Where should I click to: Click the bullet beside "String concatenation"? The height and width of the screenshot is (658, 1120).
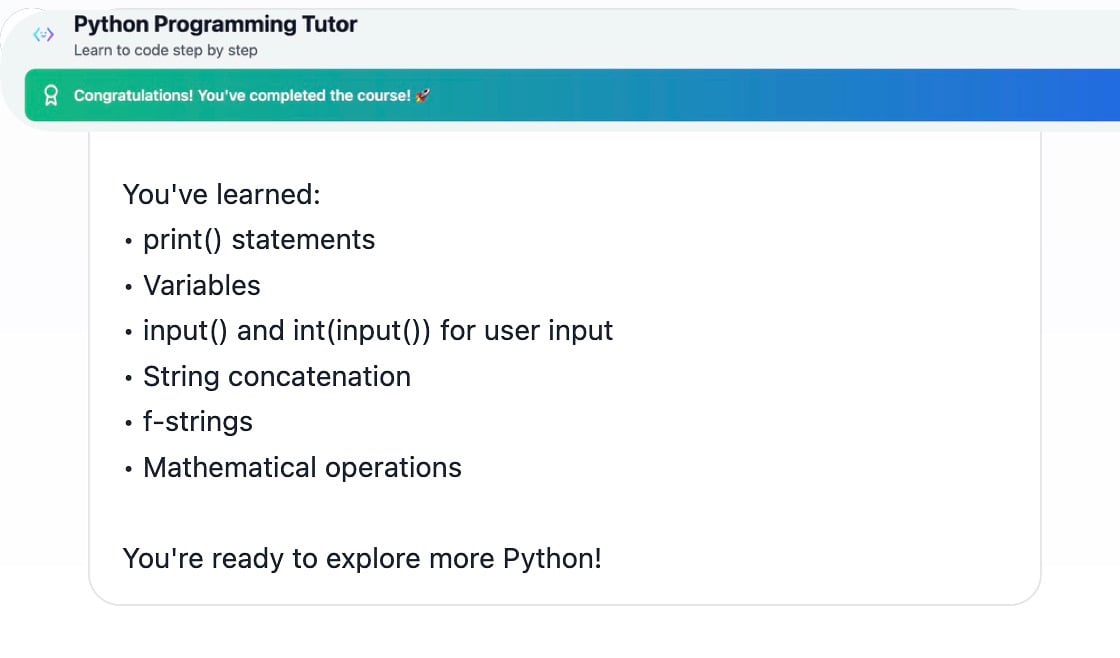(129, 378)
